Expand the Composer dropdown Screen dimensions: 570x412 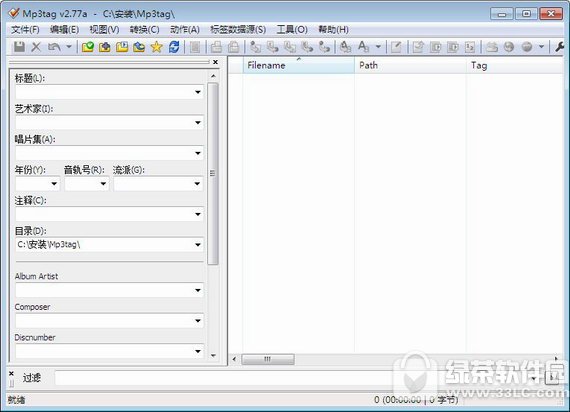click(198, 321)
